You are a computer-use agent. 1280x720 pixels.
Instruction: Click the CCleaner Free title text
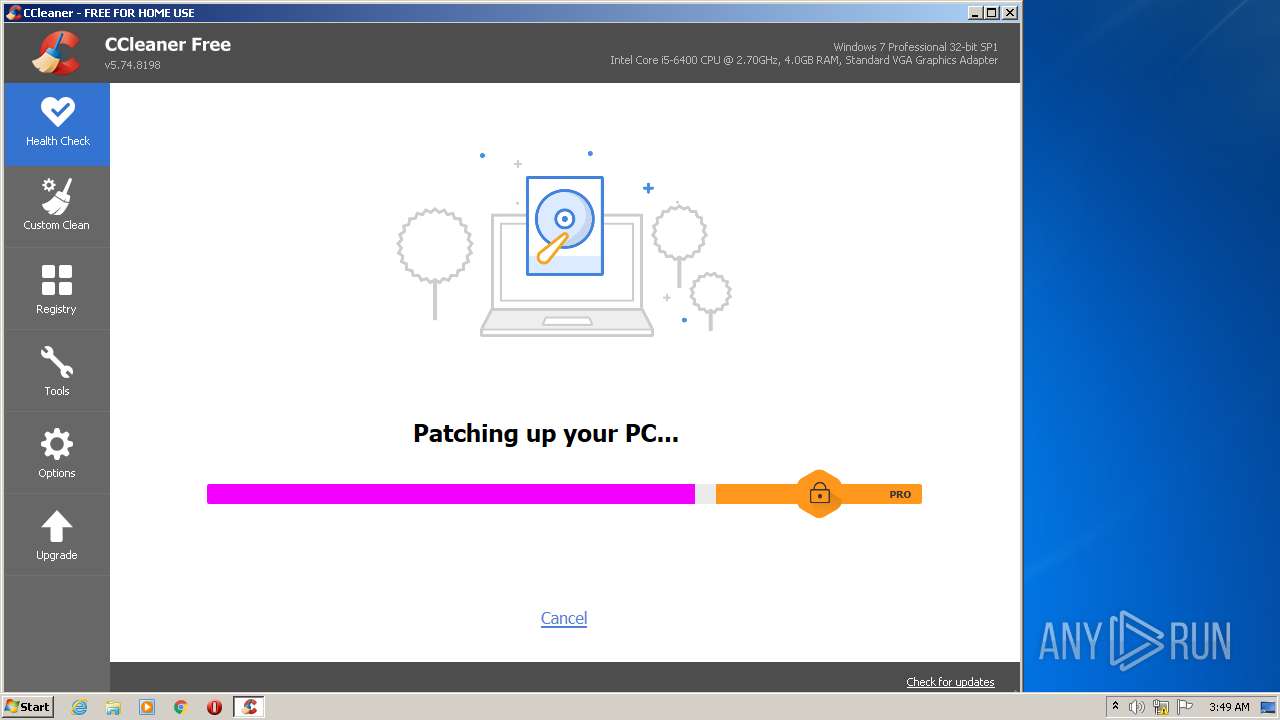pos(168,44)
